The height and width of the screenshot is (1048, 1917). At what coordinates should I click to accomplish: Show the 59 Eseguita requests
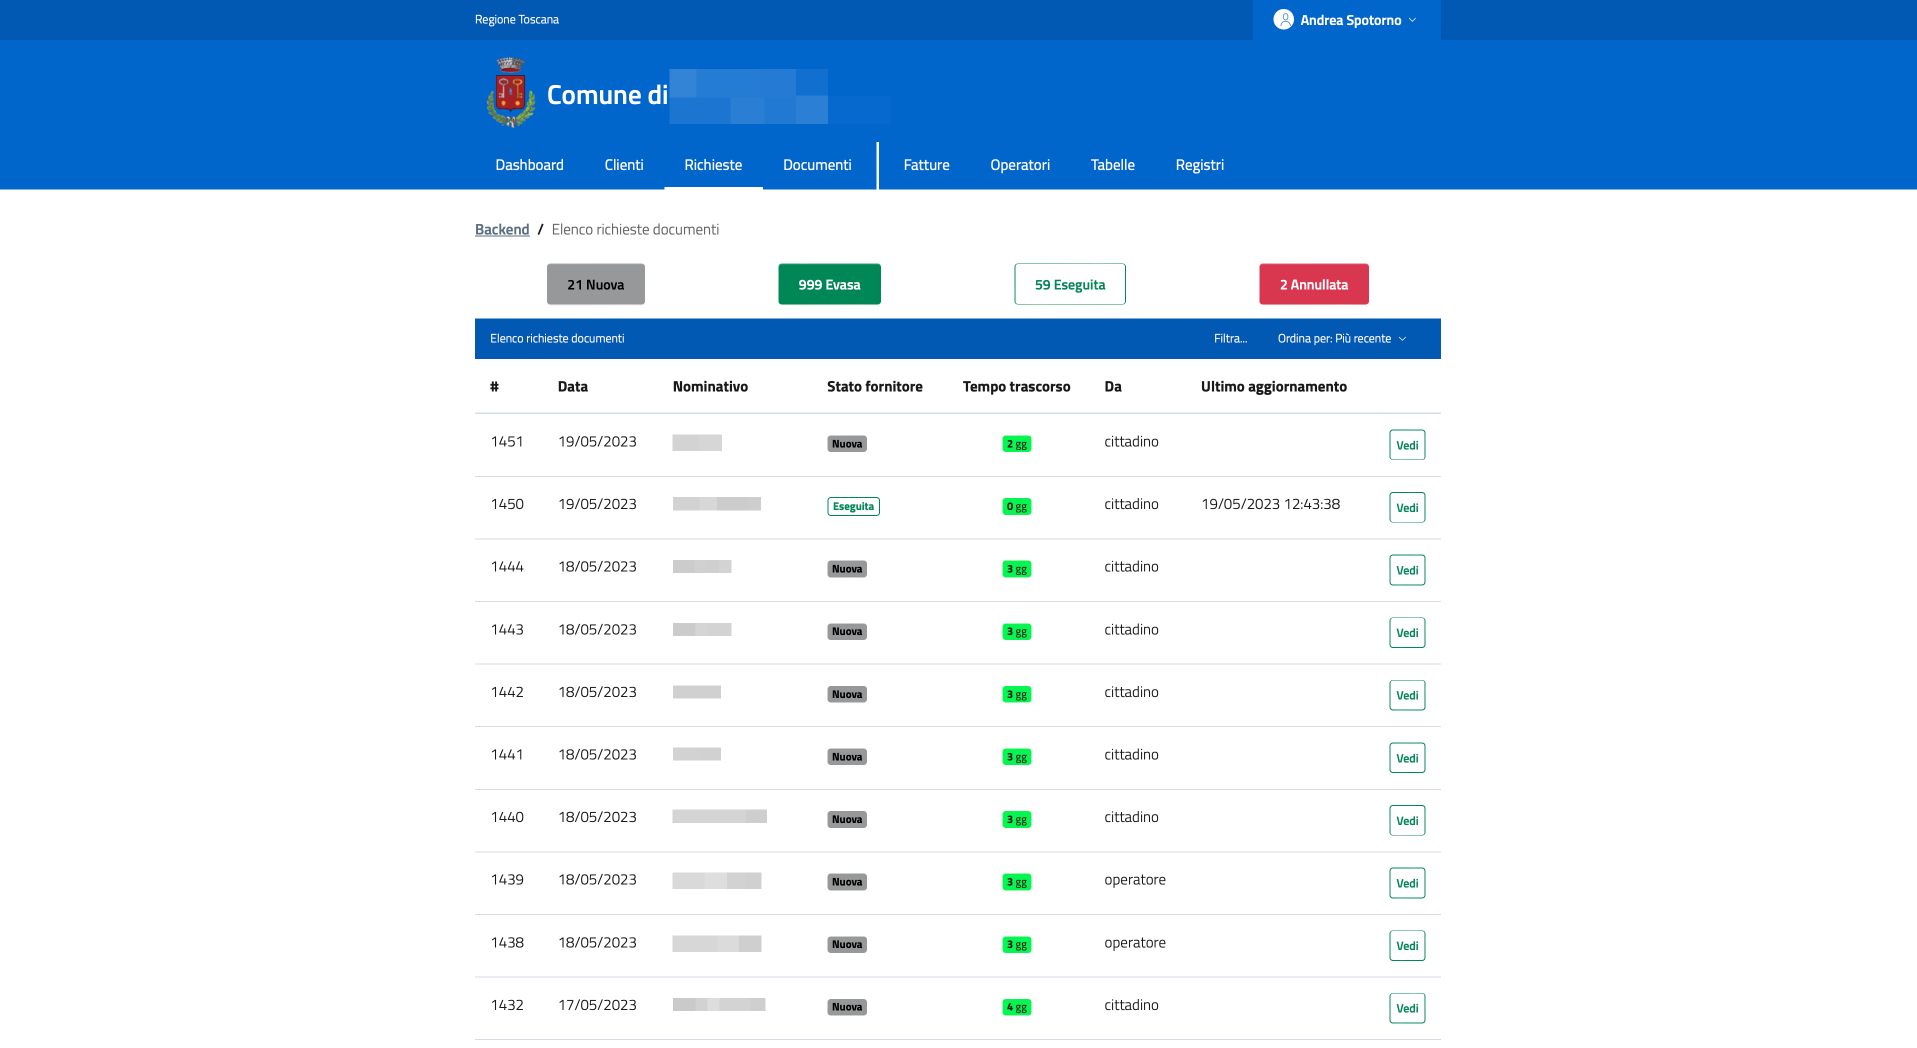click(1070, 284)
